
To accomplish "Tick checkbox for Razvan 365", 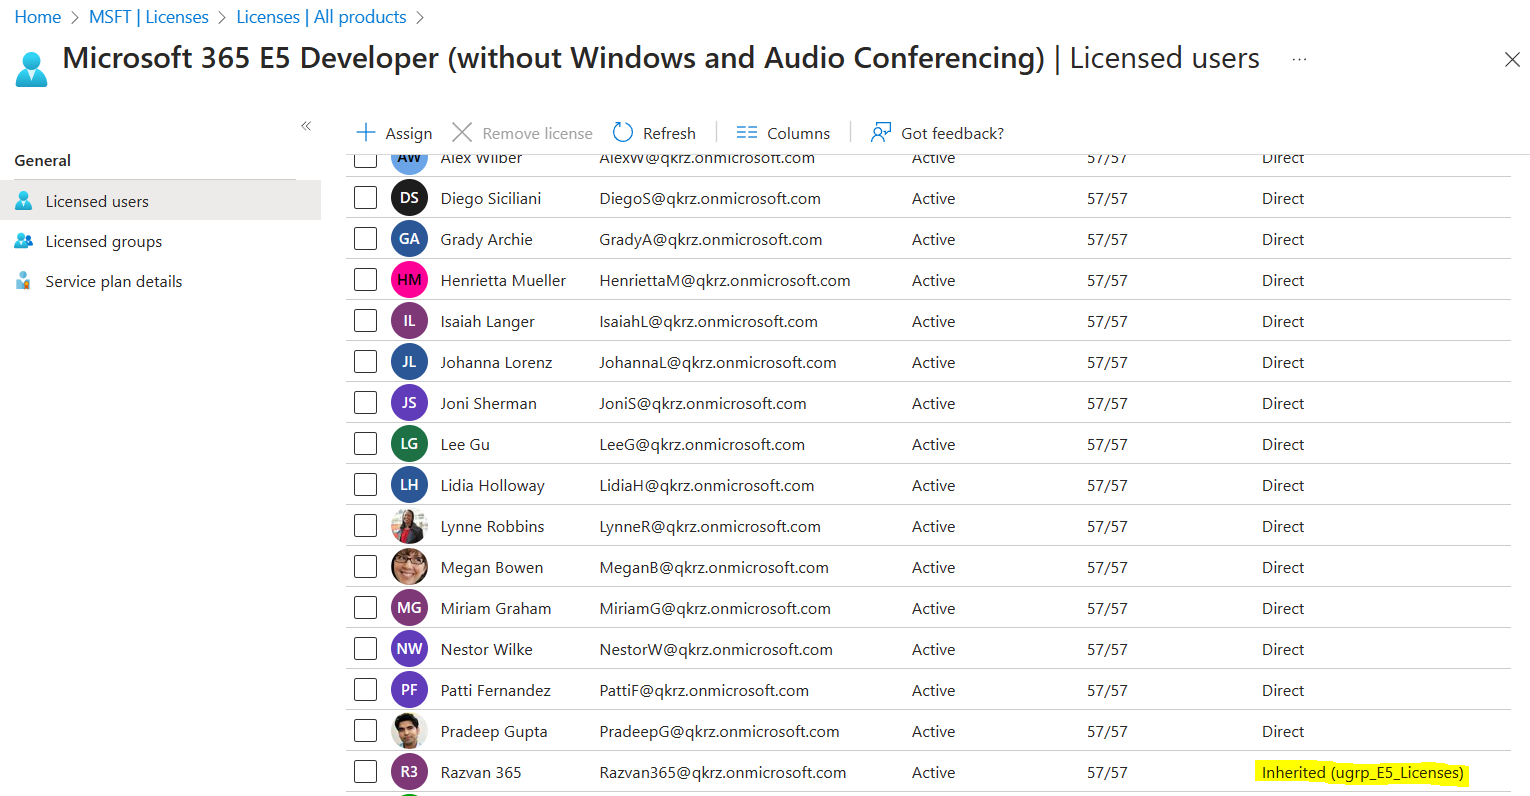I will pyautogui.click(x=365, y=771).
